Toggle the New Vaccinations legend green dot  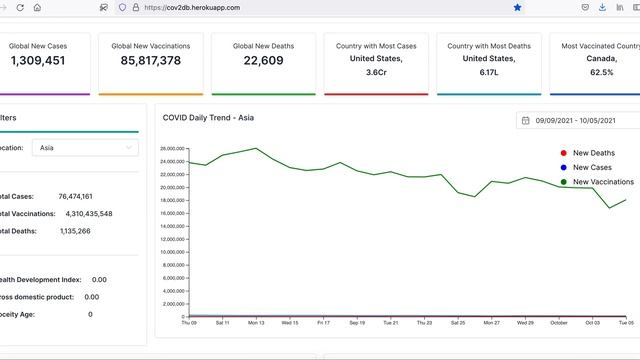click(x=564, y=182)
